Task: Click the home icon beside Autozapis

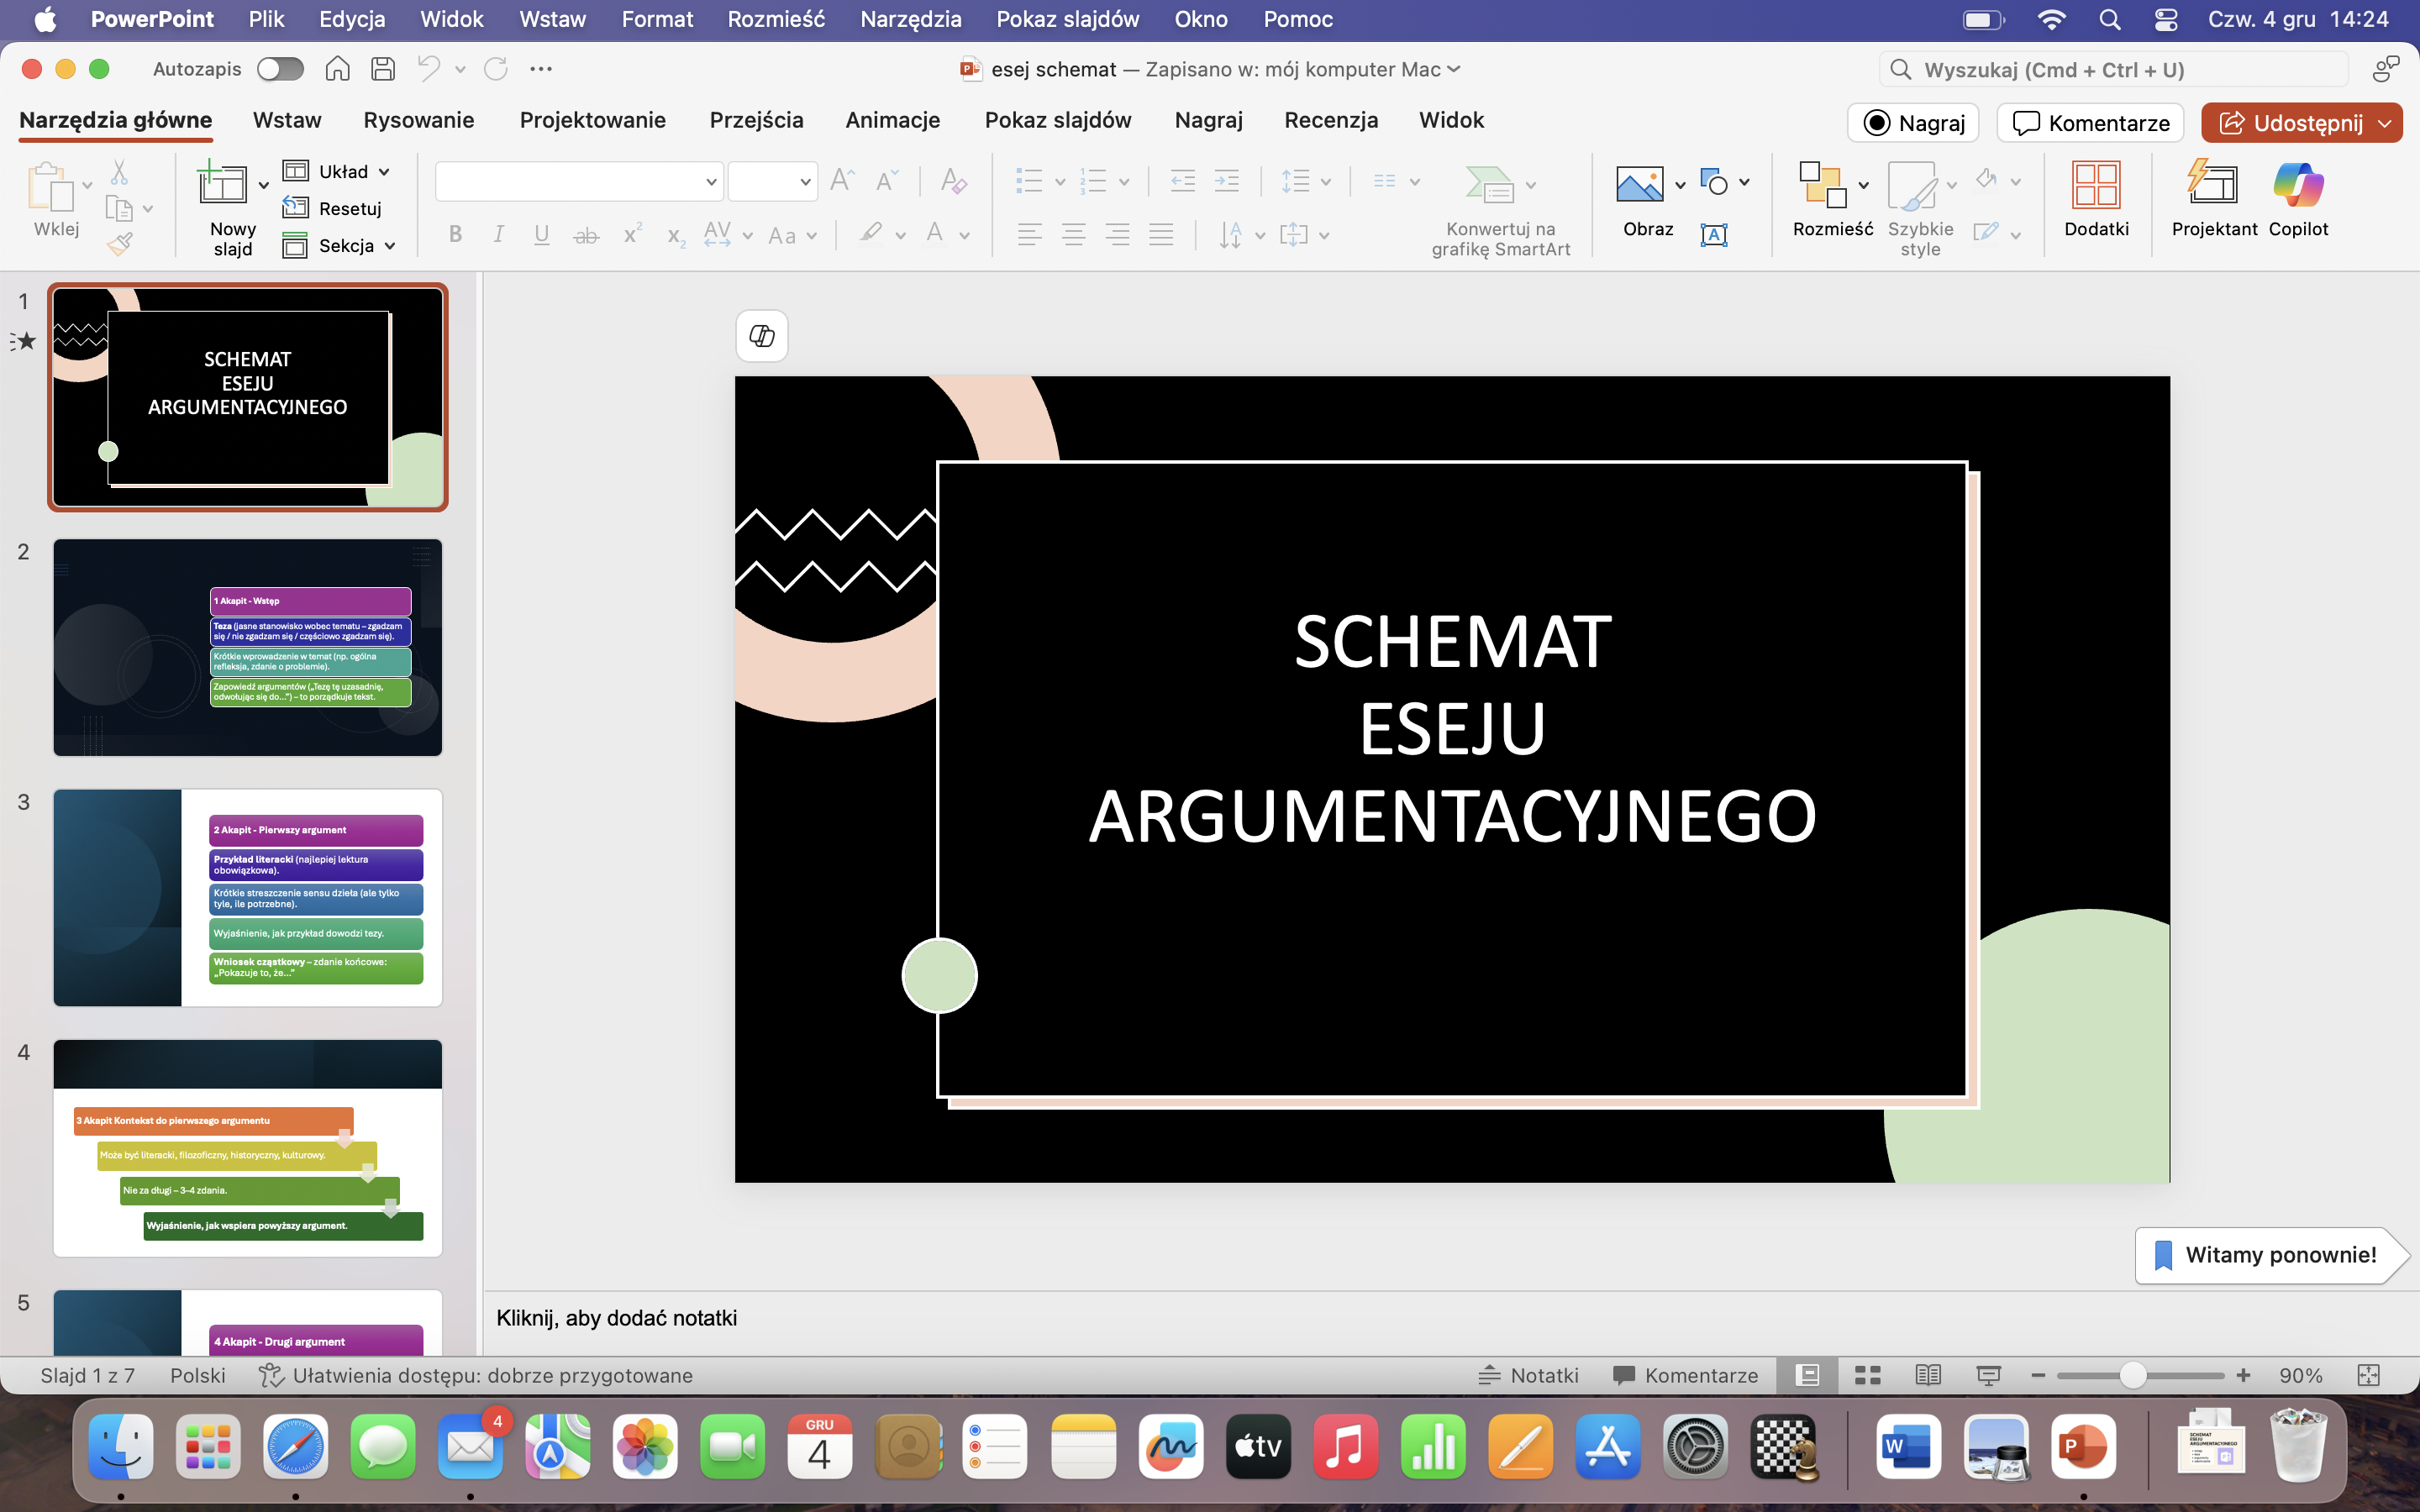Action: (337, 69)
